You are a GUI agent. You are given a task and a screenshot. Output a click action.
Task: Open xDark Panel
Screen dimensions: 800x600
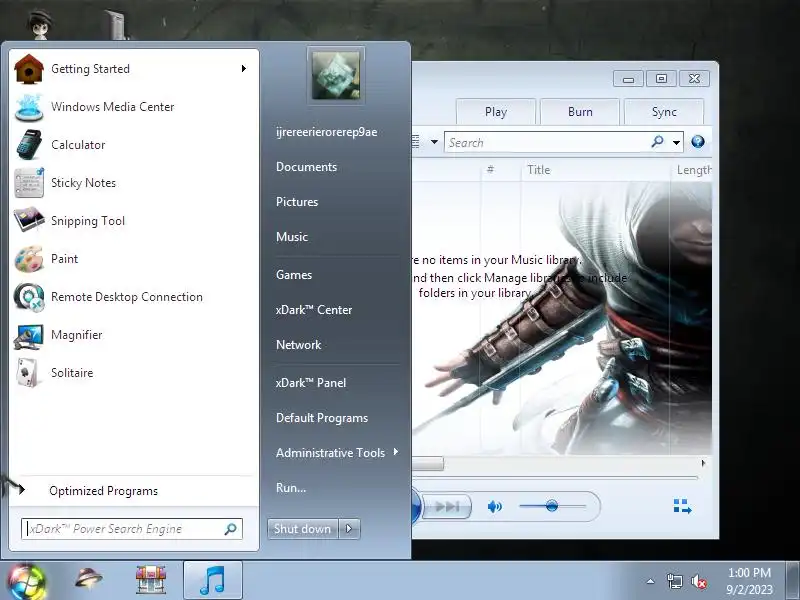pyautogui.click(x=311, y=383)
